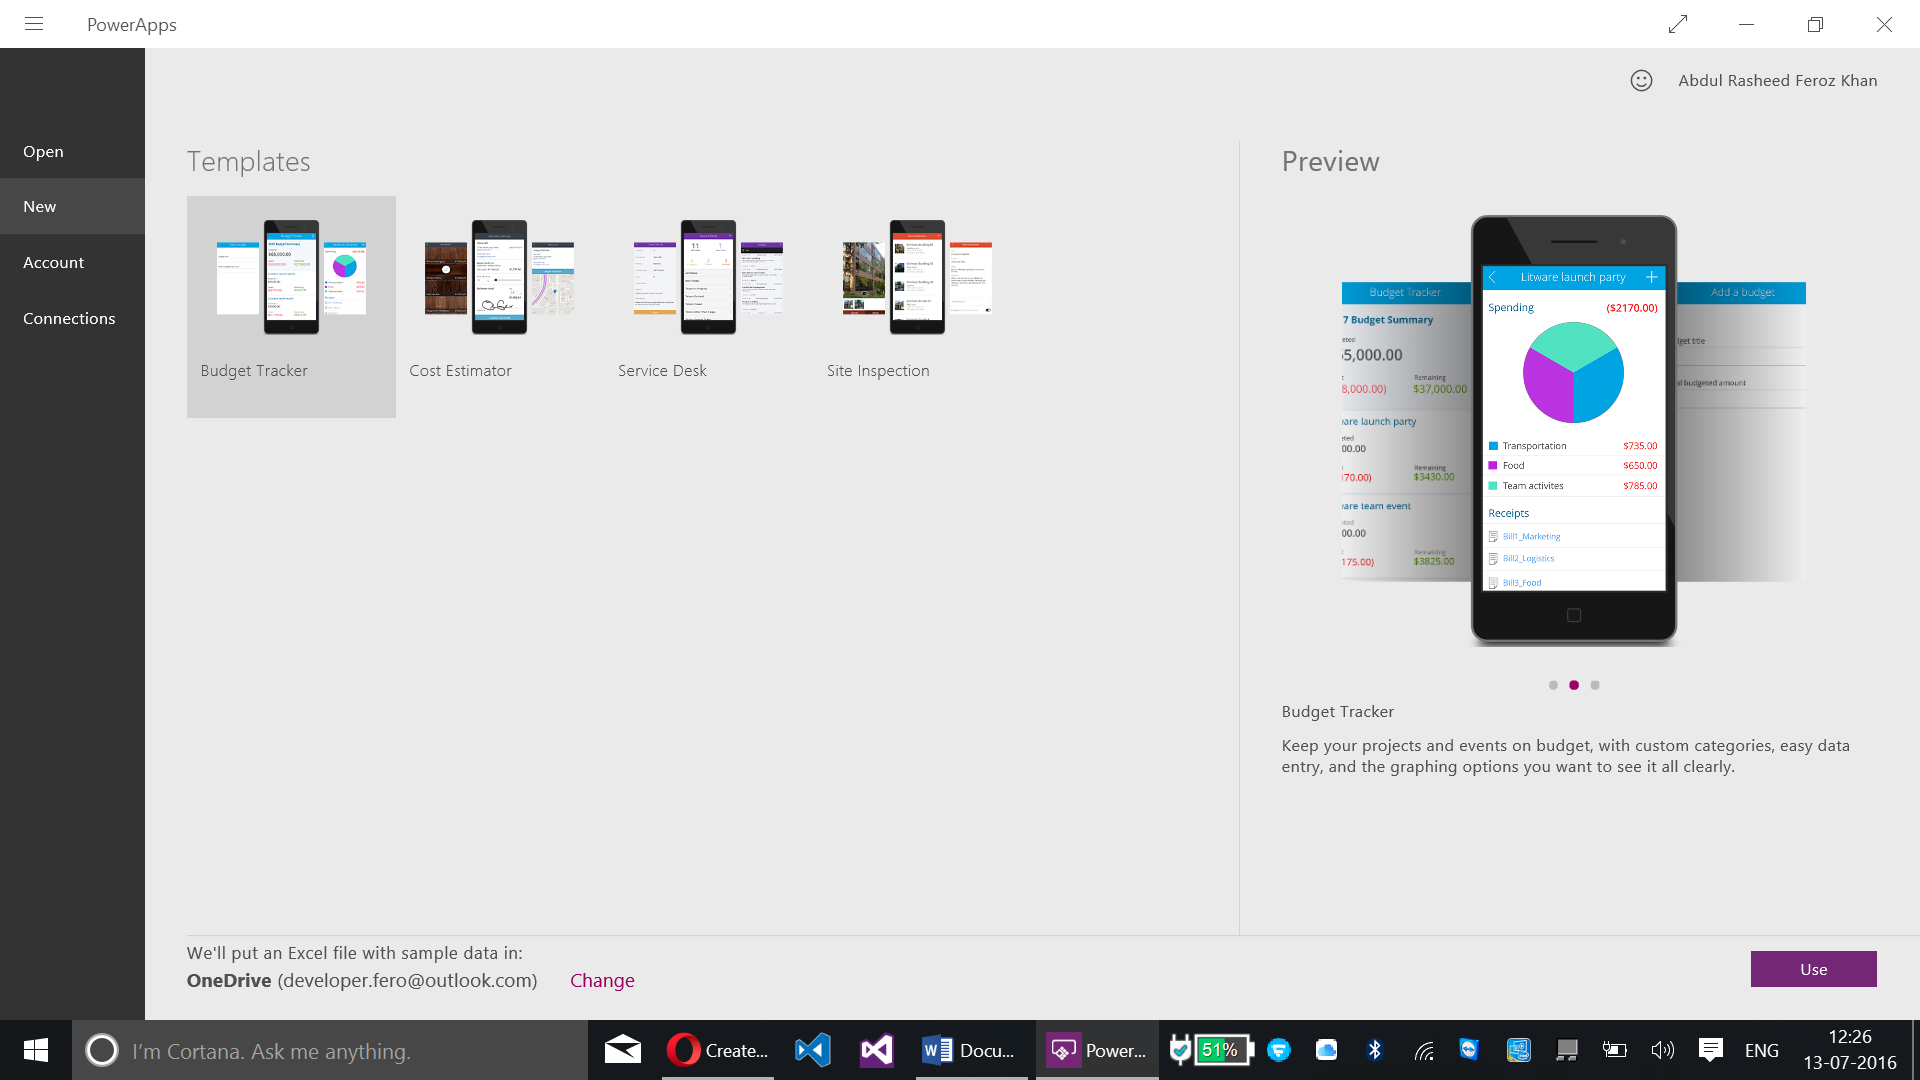1920x1080 pixels.
Task: Click user name Abdul Rasheed Feroz Khan
Action: coord(1777,81)
